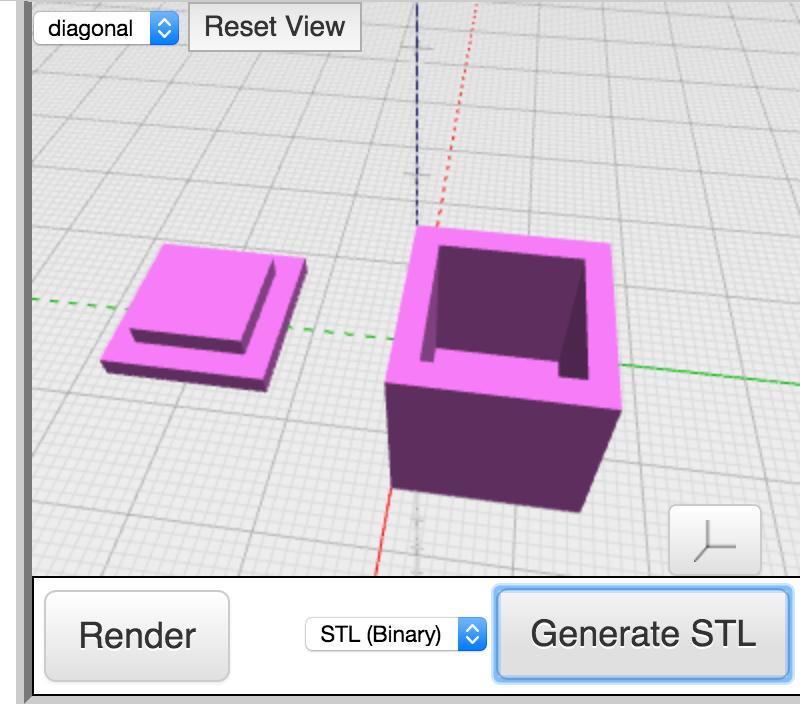Click the Reset View button
Viewport: 800px width, 704px height.
tap(275, 27)
